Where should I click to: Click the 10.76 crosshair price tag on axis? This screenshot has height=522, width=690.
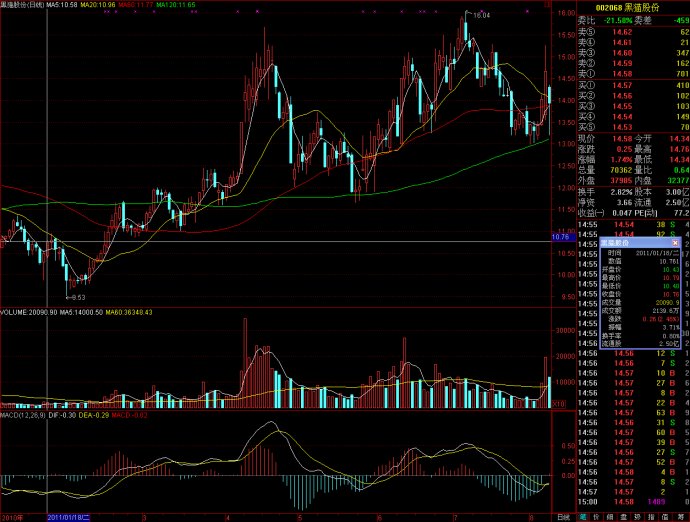[x=561, y=237]
